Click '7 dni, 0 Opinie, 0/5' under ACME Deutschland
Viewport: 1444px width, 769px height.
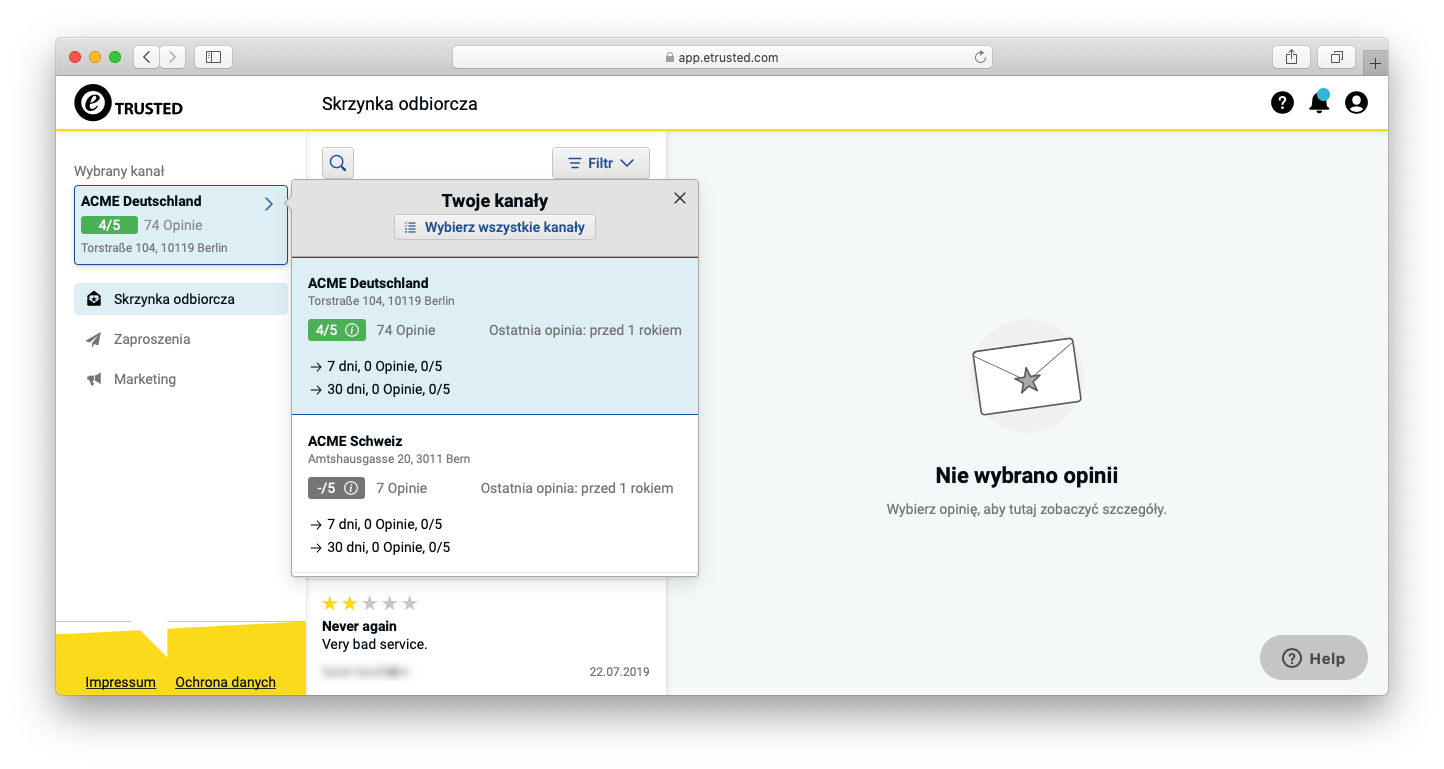385,366
